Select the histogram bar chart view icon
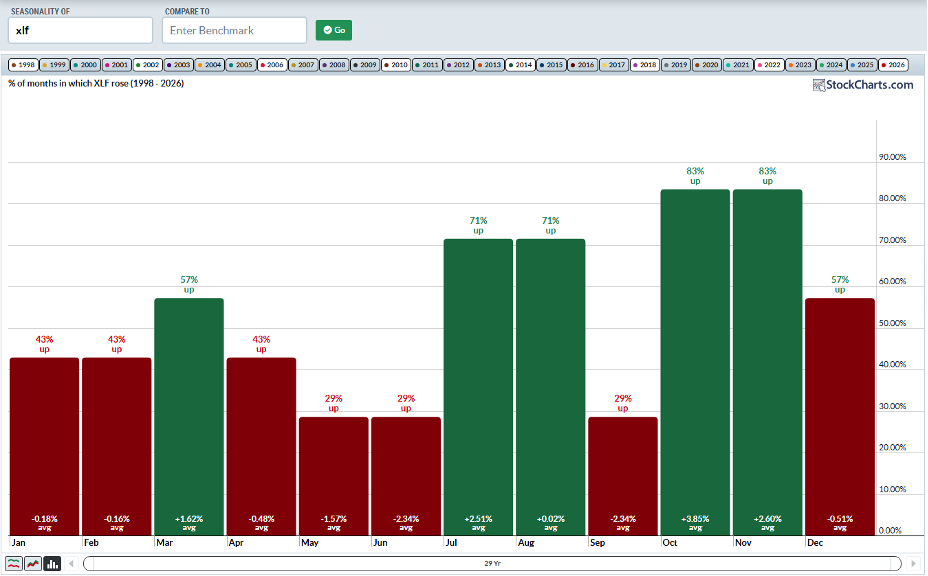928x576 pixels. pyautogui.click(x=52, y=564)
